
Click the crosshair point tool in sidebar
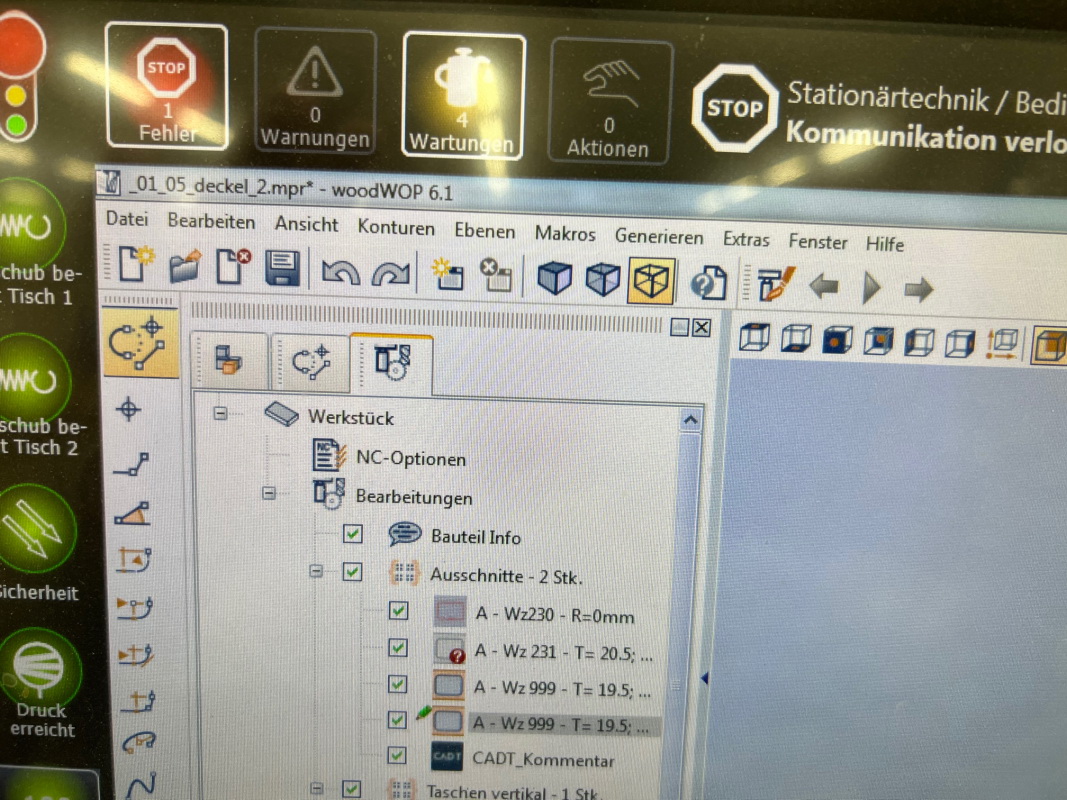point(129,408)
